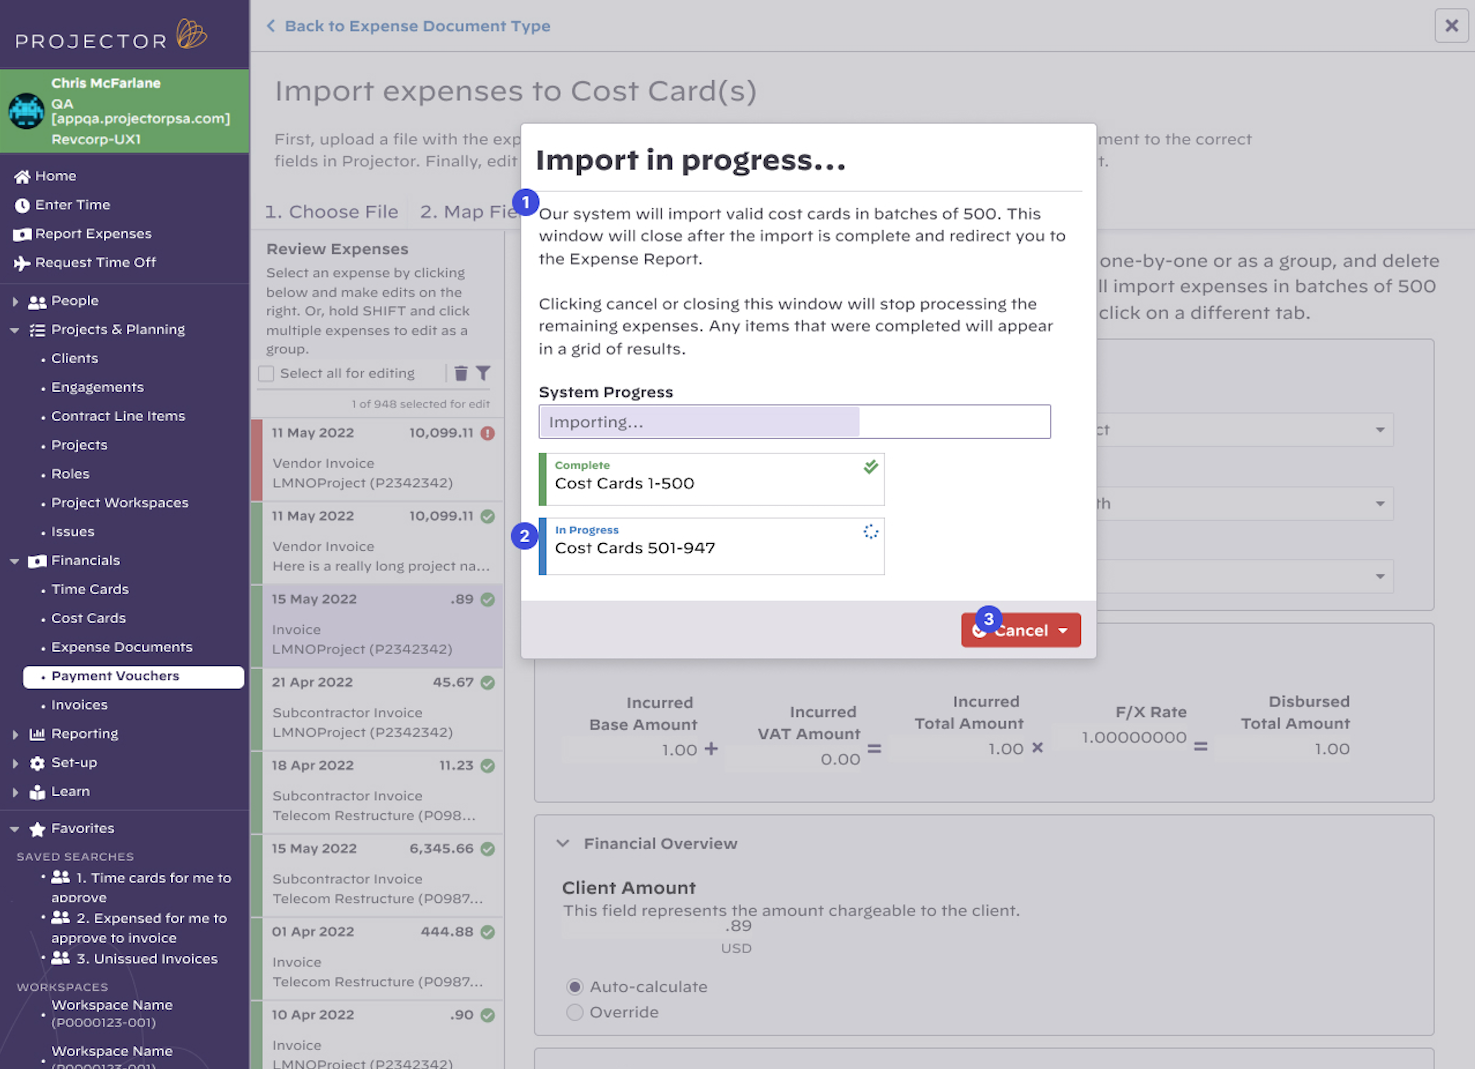
Task: Select the 15 May 2022 .89 expense row
Action: pyautogui.click(x=377, y=625)
